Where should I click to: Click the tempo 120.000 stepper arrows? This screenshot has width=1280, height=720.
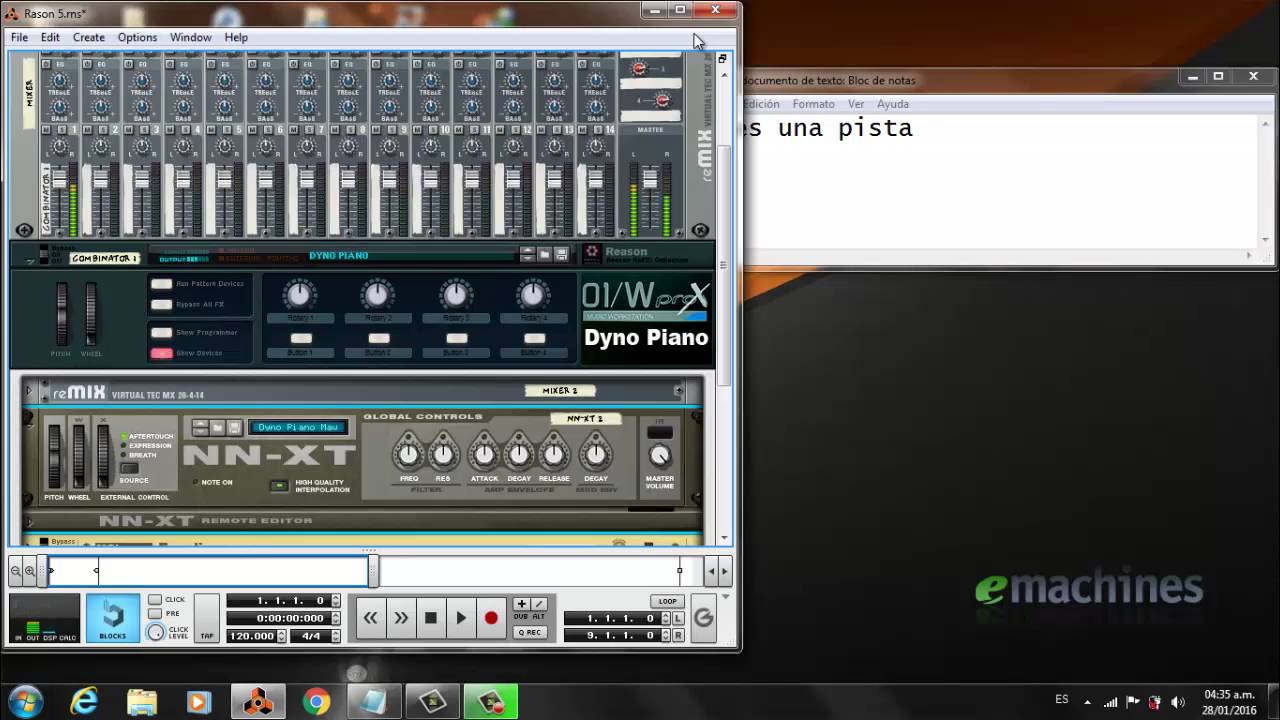click(x=280, y=636)
